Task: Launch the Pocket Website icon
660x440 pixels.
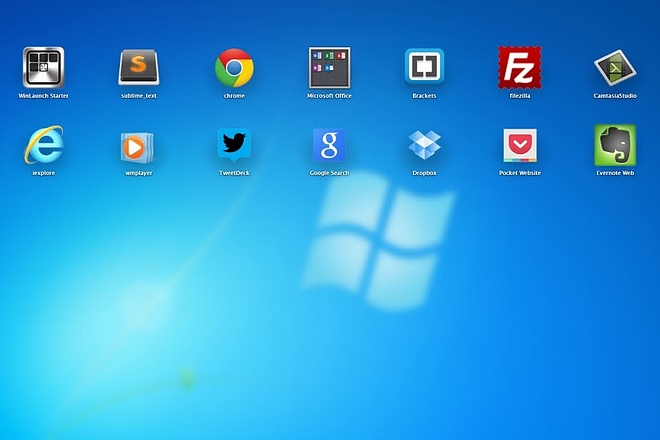Action: point(520,145)
